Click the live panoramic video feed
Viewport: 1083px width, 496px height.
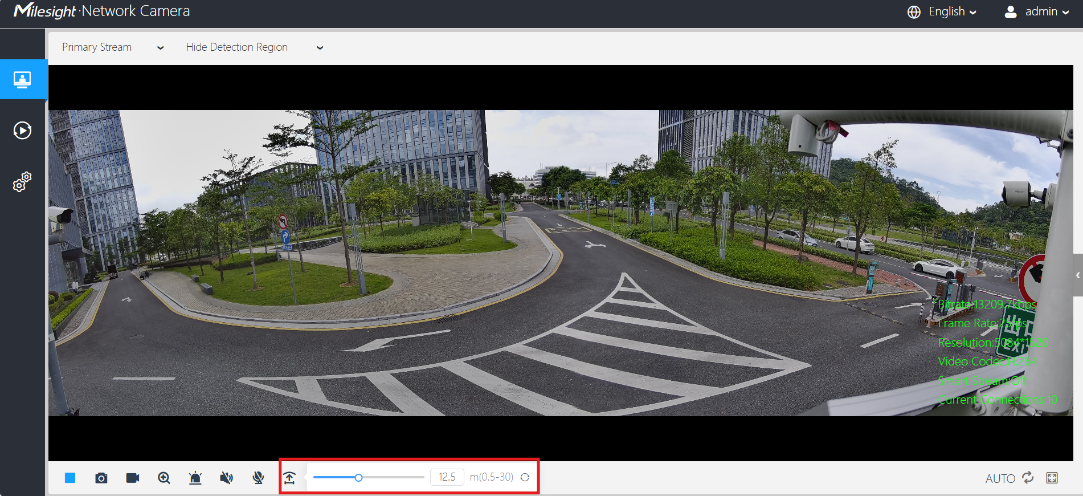[561, 263]
